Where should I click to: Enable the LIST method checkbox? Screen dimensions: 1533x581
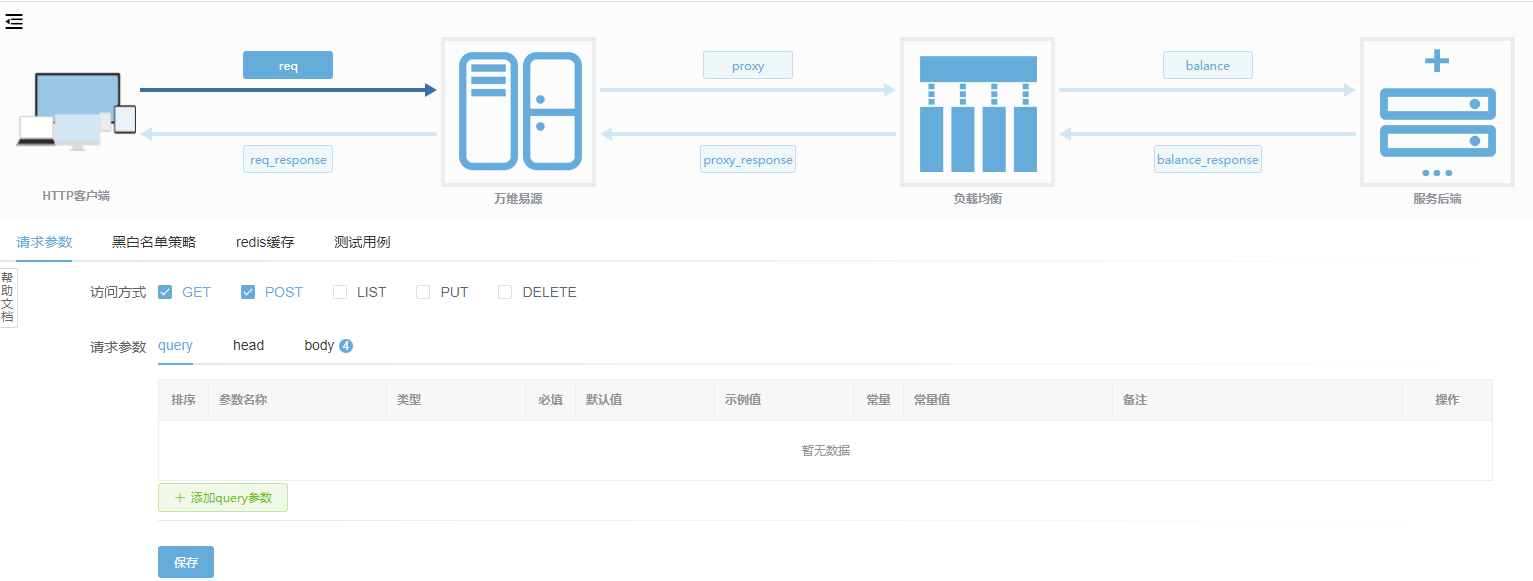pos(340,292)
